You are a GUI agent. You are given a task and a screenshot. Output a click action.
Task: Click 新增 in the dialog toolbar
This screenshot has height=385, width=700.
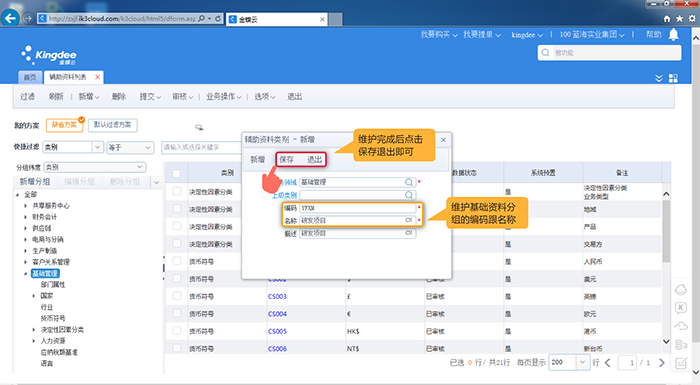[258, 159]
